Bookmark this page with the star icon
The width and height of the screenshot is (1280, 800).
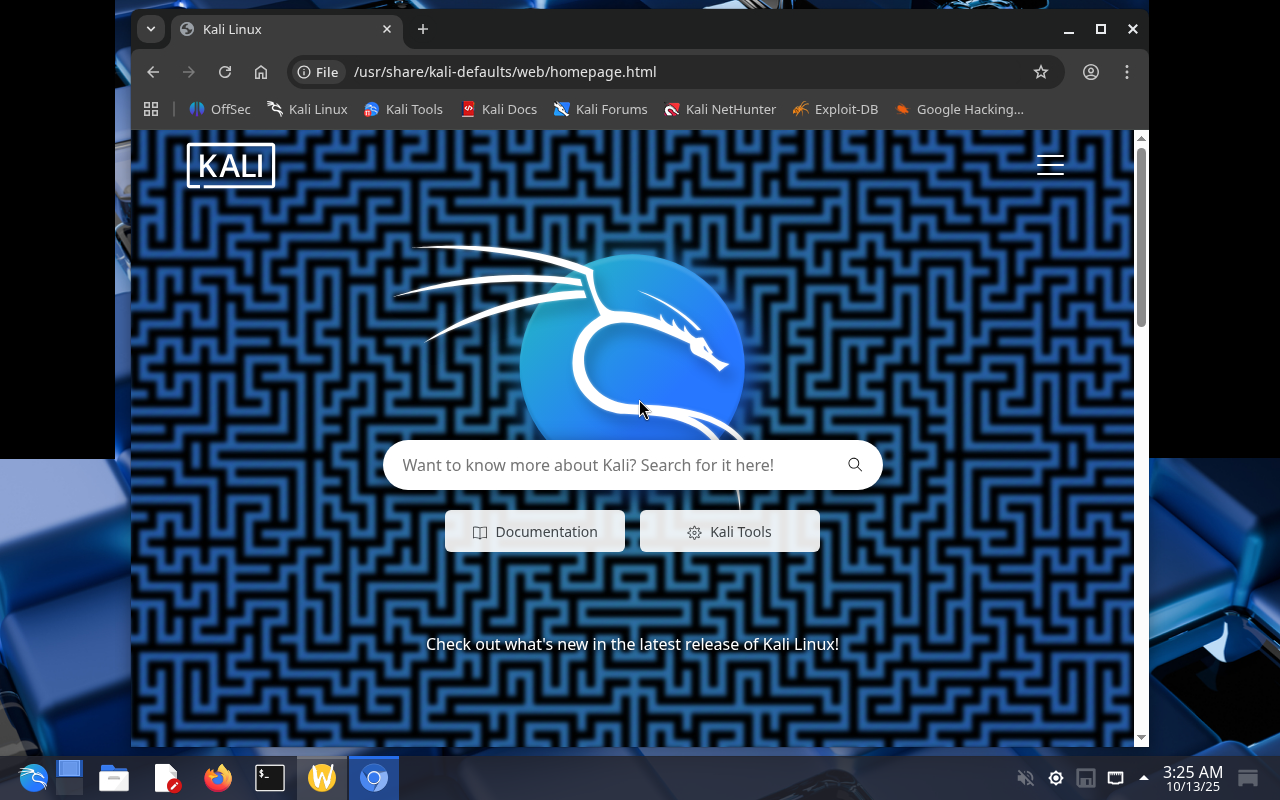click(x=1041, y=72)
